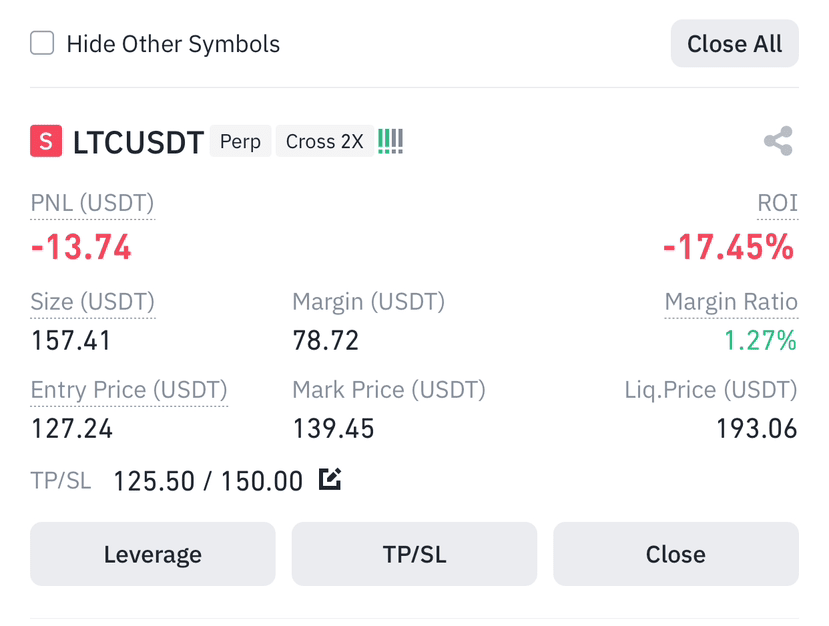The height and width of the screenshot is (626, 829).
Task: Show the PNL (USDT) label explanation
Action: click(93, 203)
